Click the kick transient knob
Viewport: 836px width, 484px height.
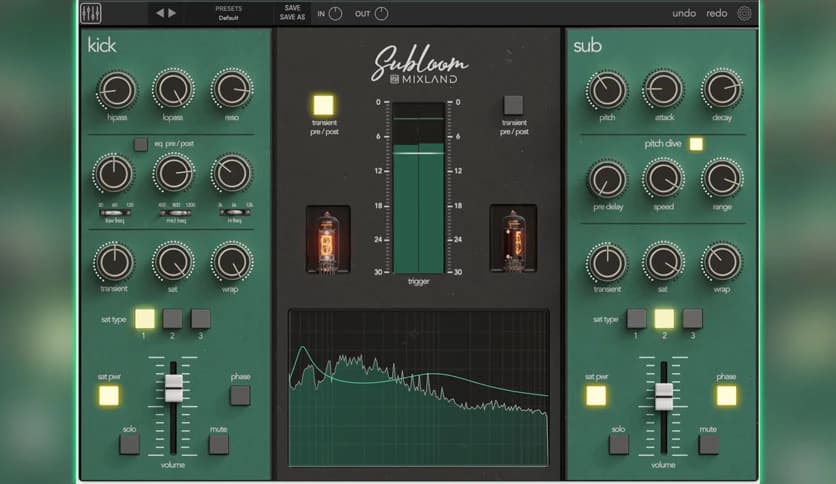tap(114, 262)
